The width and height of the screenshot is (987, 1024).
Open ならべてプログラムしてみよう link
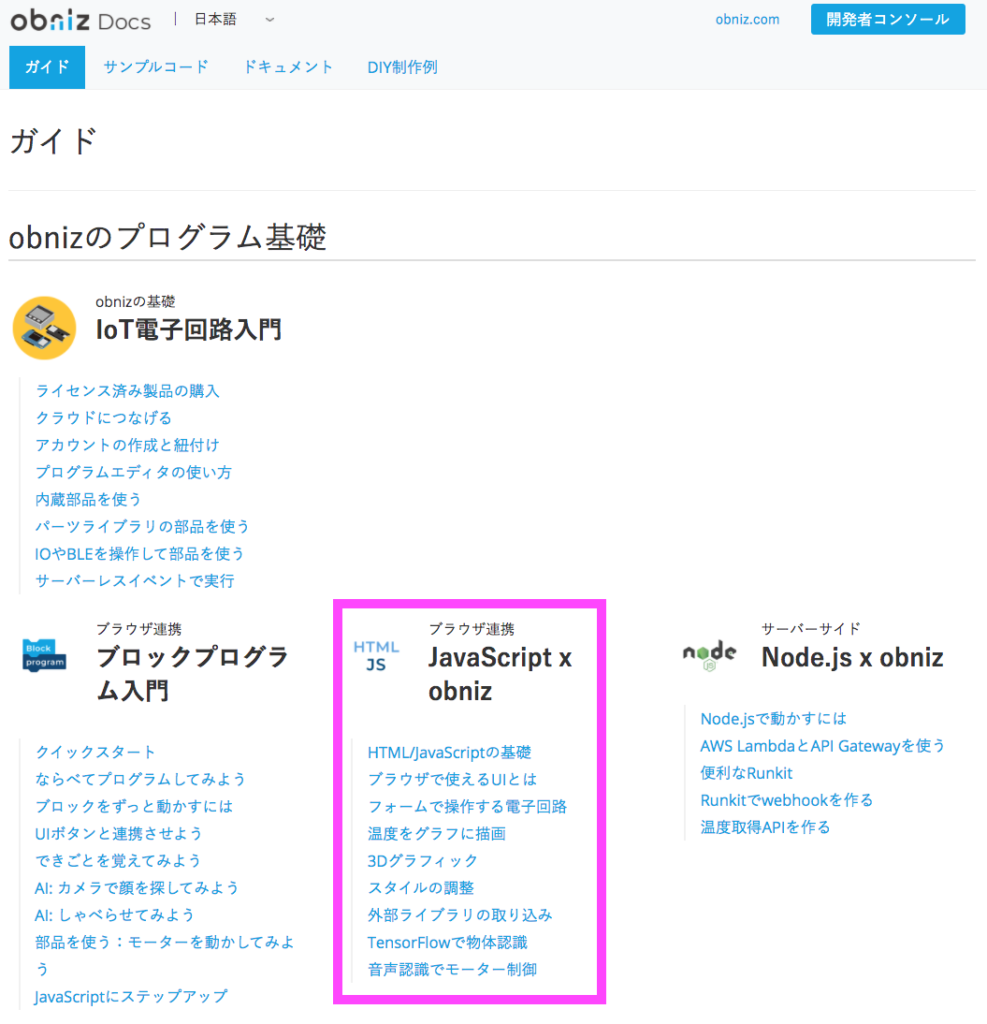(140, 779)
